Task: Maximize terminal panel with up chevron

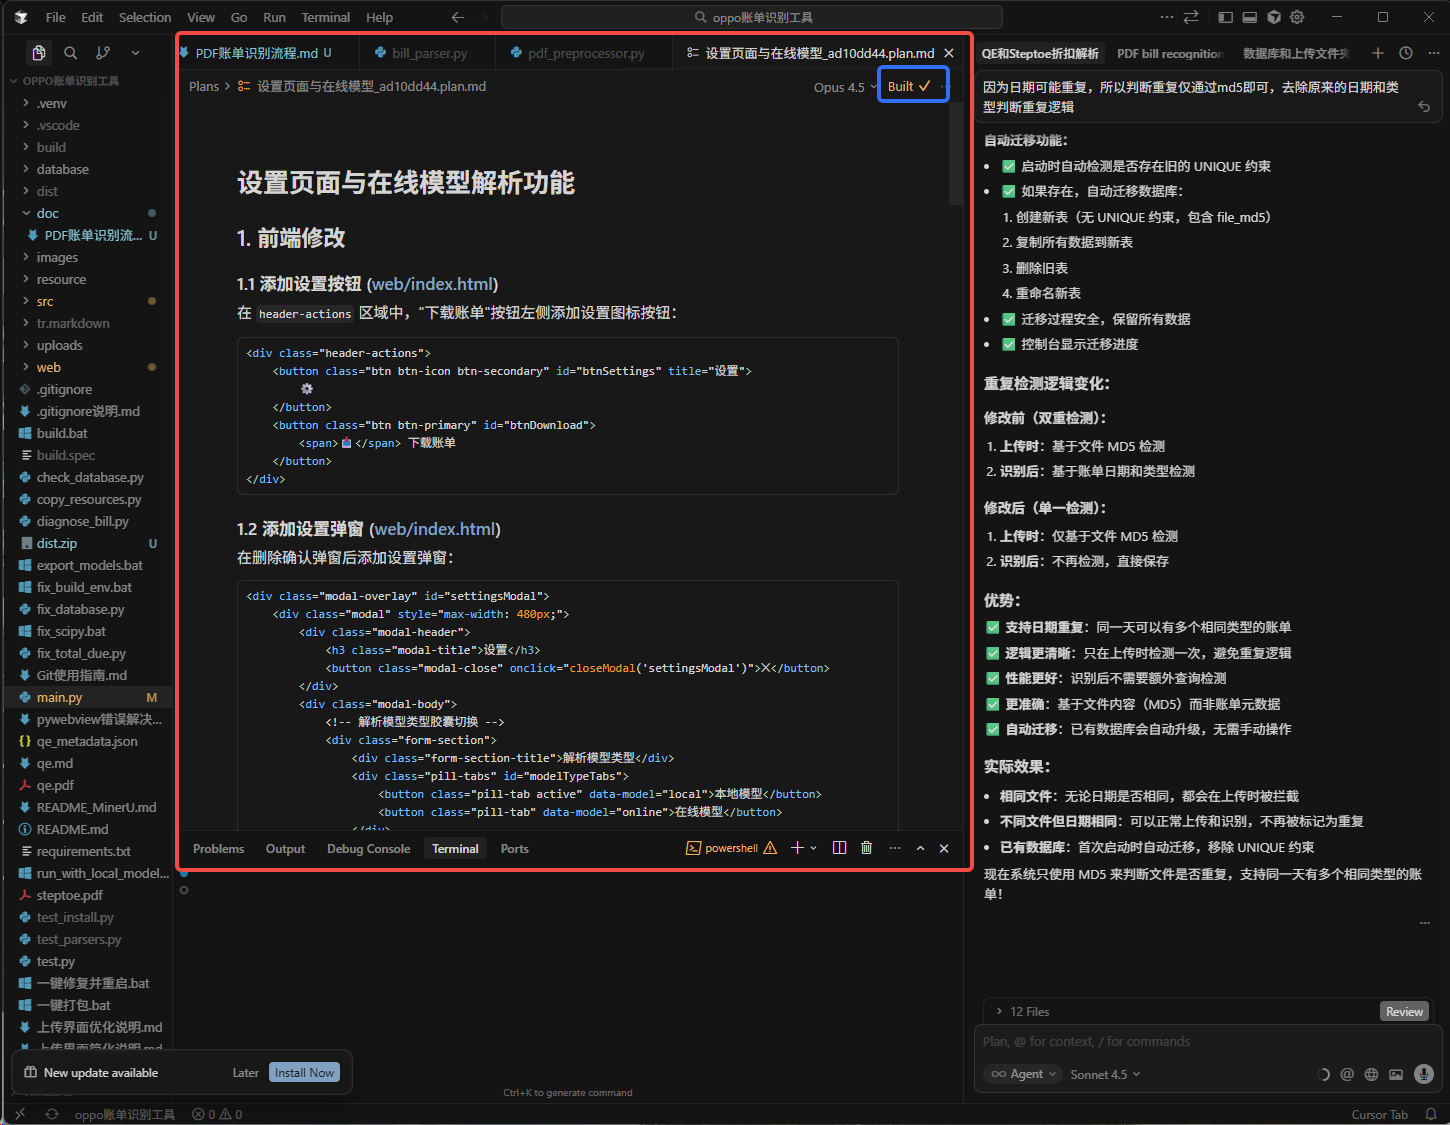Action: click(920, 848)
